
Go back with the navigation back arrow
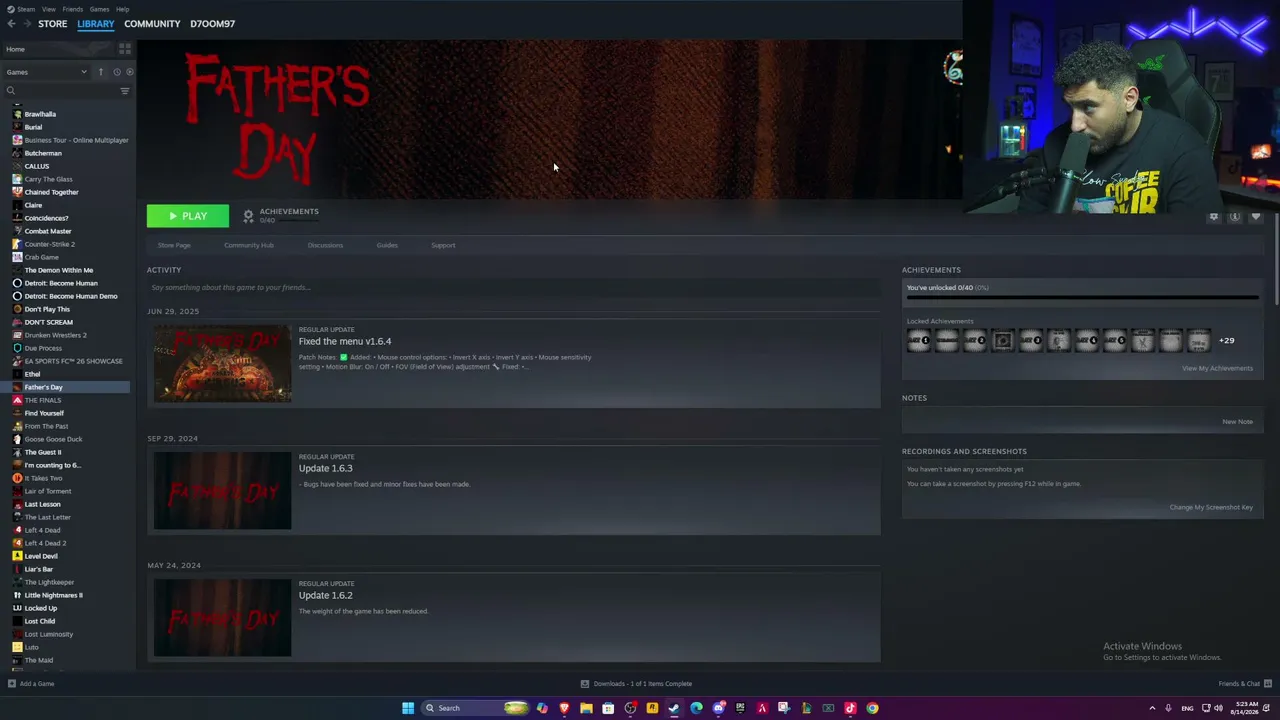point(11,24)
